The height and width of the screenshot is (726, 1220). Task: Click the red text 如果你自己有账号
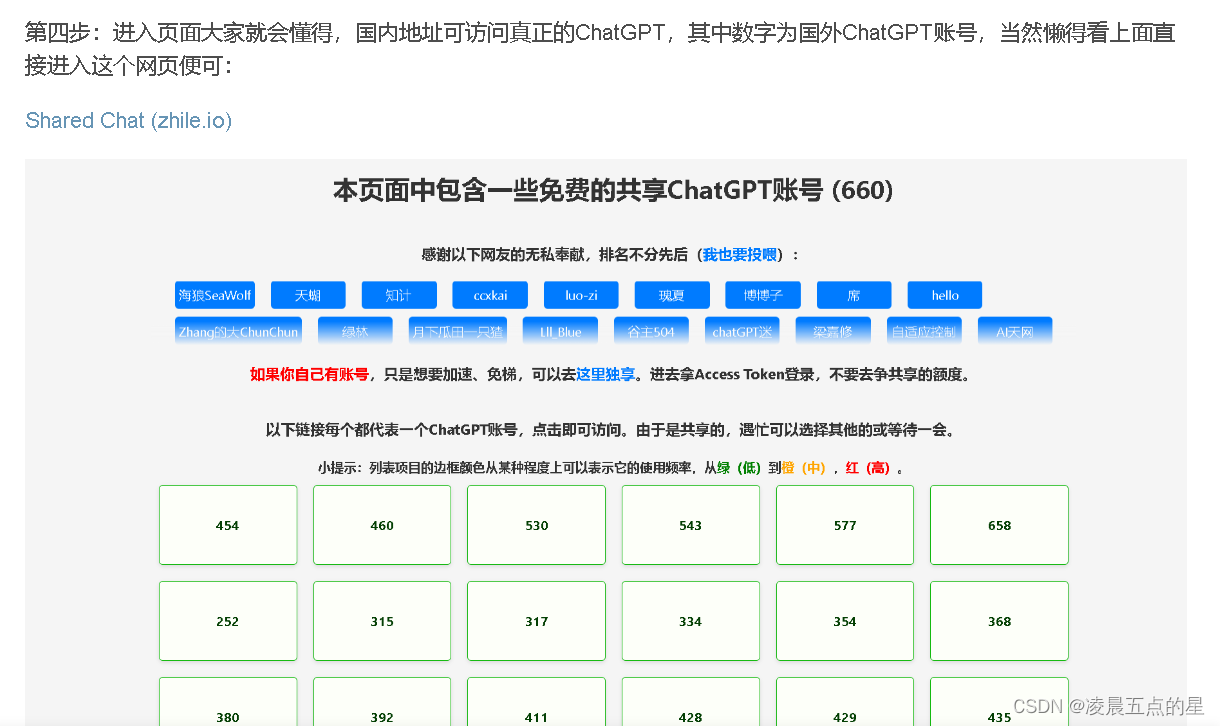pyautogui.click(x=309, y=374)
